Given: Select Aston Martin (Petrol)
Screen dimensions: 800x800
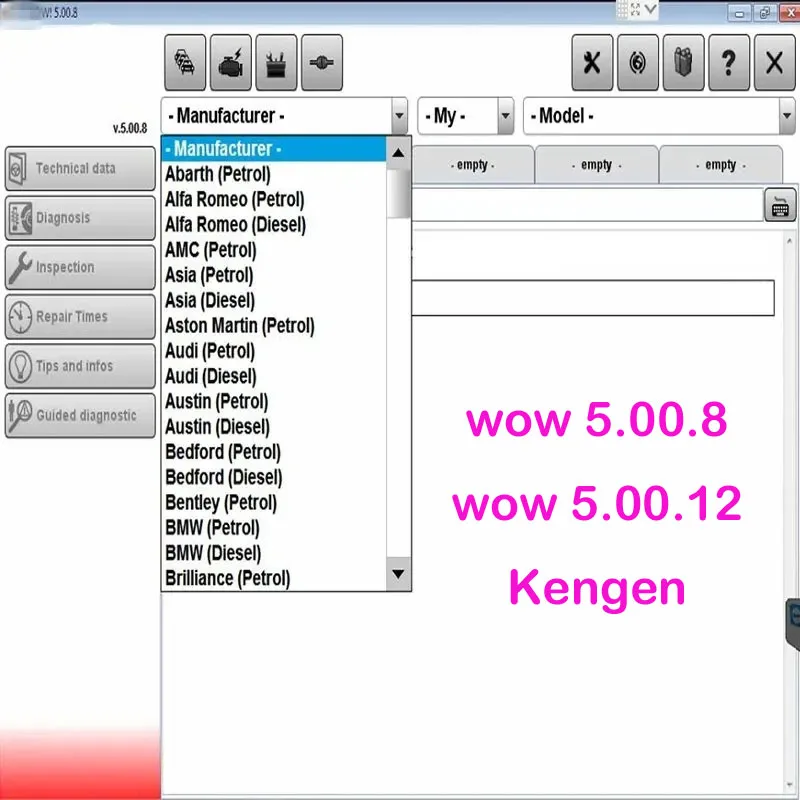Looking at the screenshot, I should [274, 326].
